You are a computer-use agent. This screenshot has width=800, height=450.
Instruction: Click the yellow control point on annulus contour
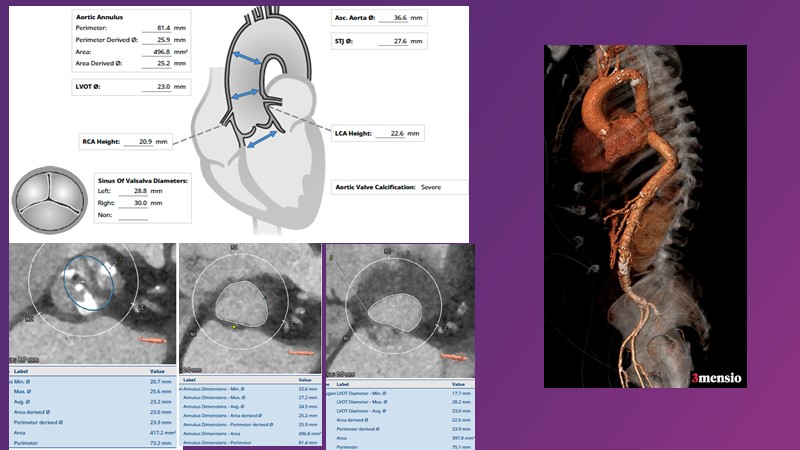click(x=234, y=326)
